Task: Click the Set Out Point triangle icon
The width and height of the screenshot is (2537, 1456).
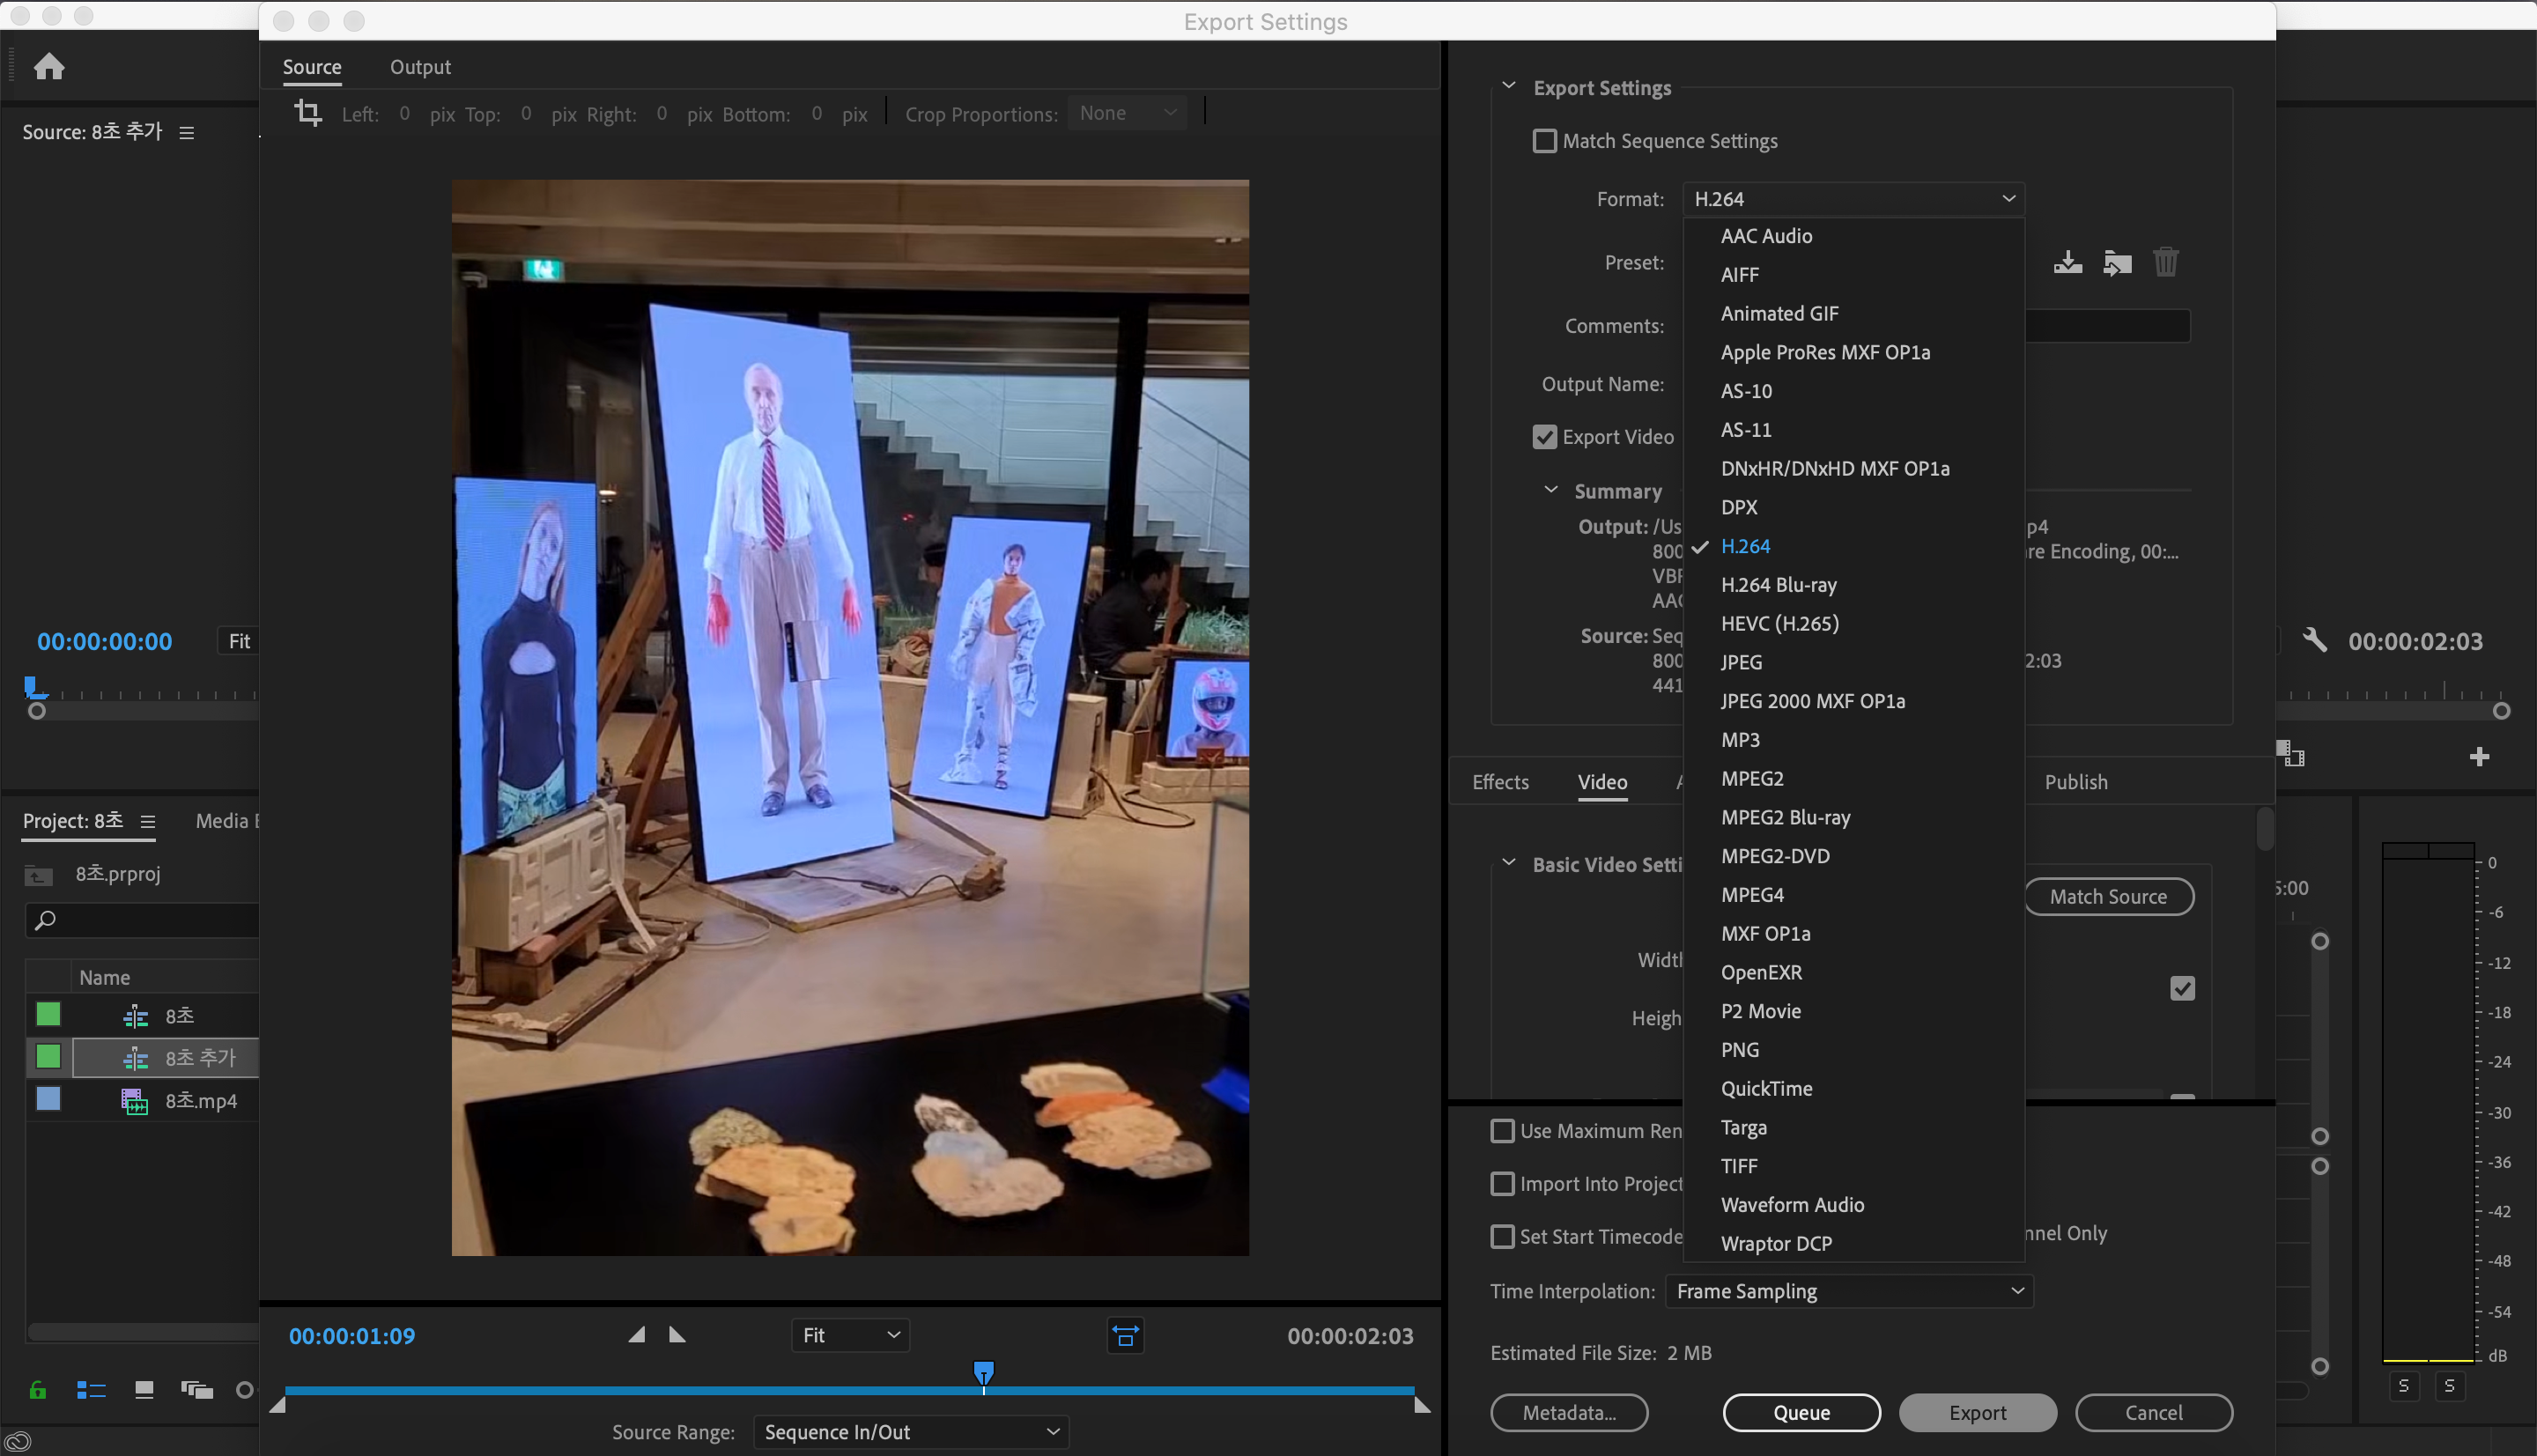Action: coord(677,1334)
